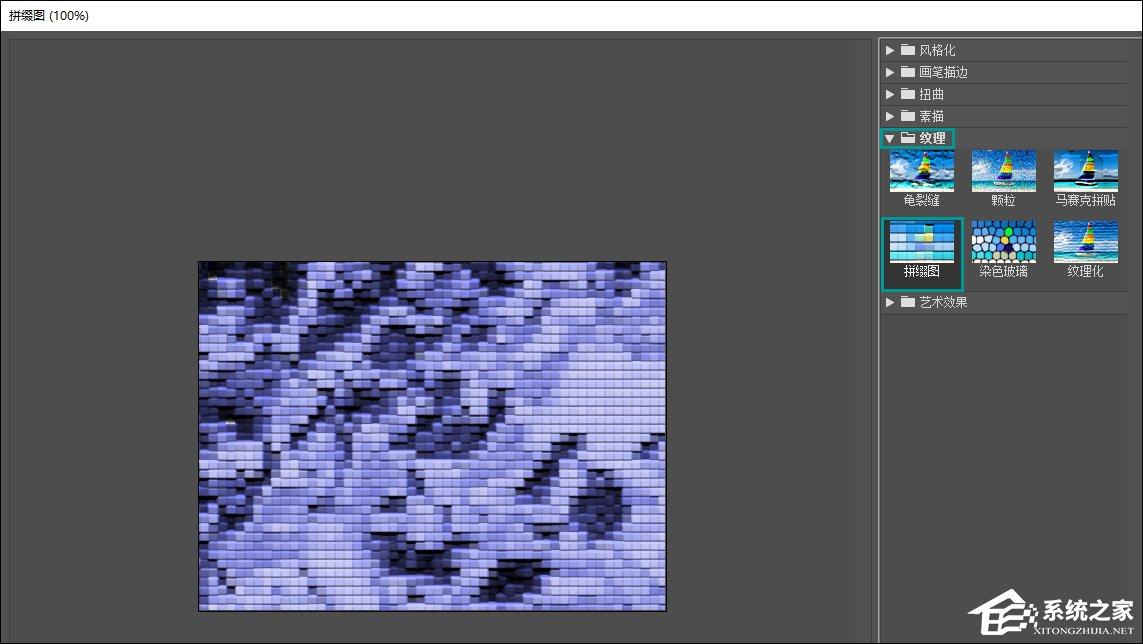Image resolution: width=1143 pixels, height=644 pixels.
Task: Apply the 马赛克拼贴 filter thumbnail
Action: (x=1085, y=171)
